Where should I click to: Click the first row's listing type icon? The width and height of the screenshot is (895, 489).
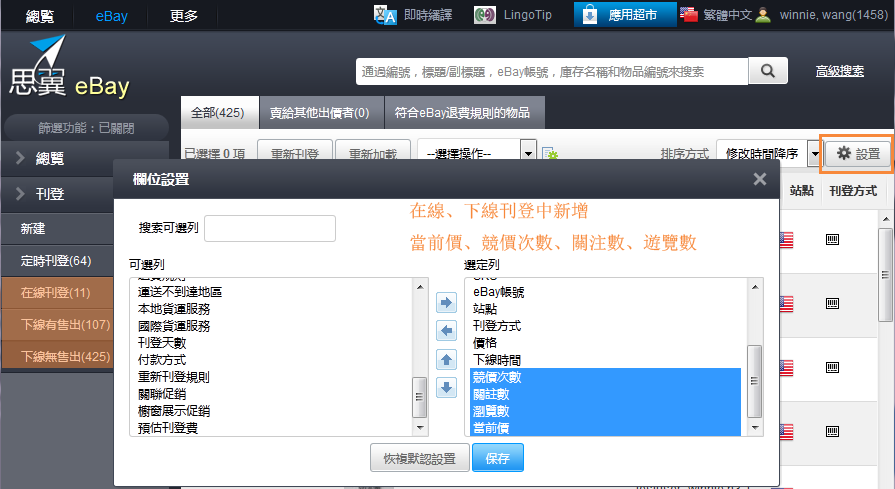[832, 240]
